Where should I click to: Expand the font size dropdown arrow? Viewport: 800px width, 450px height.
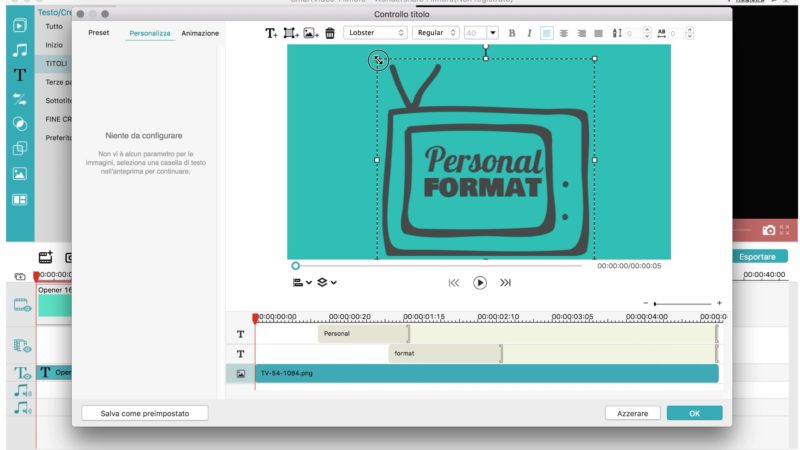pyautogui.click(x=492, y=33)
